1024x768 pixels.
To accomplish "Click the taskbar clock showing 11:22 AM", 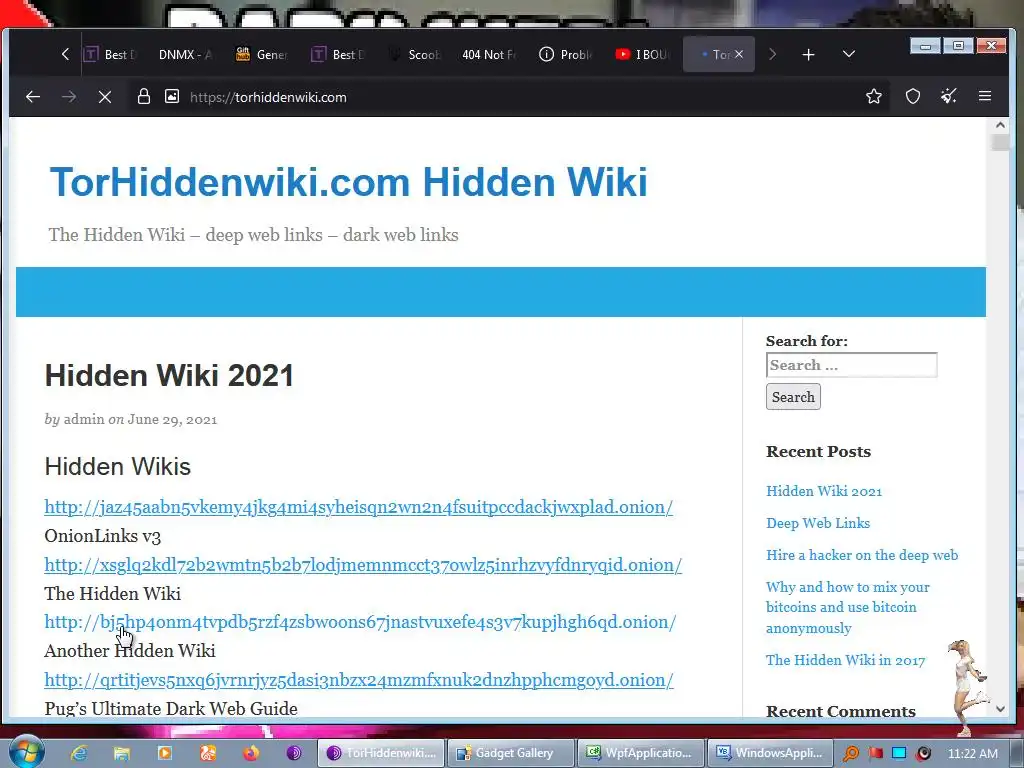I will tap(972, 754).
